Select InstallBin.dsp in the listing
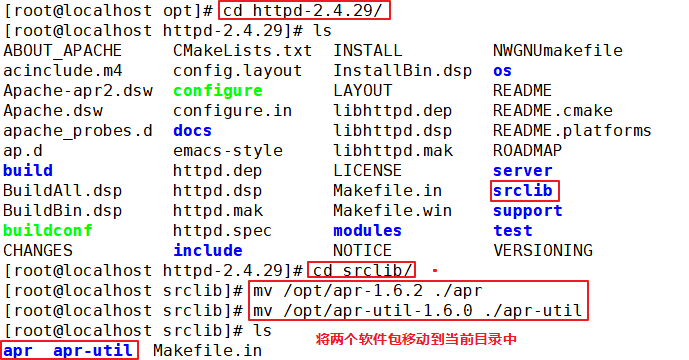This screenshot has height=360, width=689. 403,71
